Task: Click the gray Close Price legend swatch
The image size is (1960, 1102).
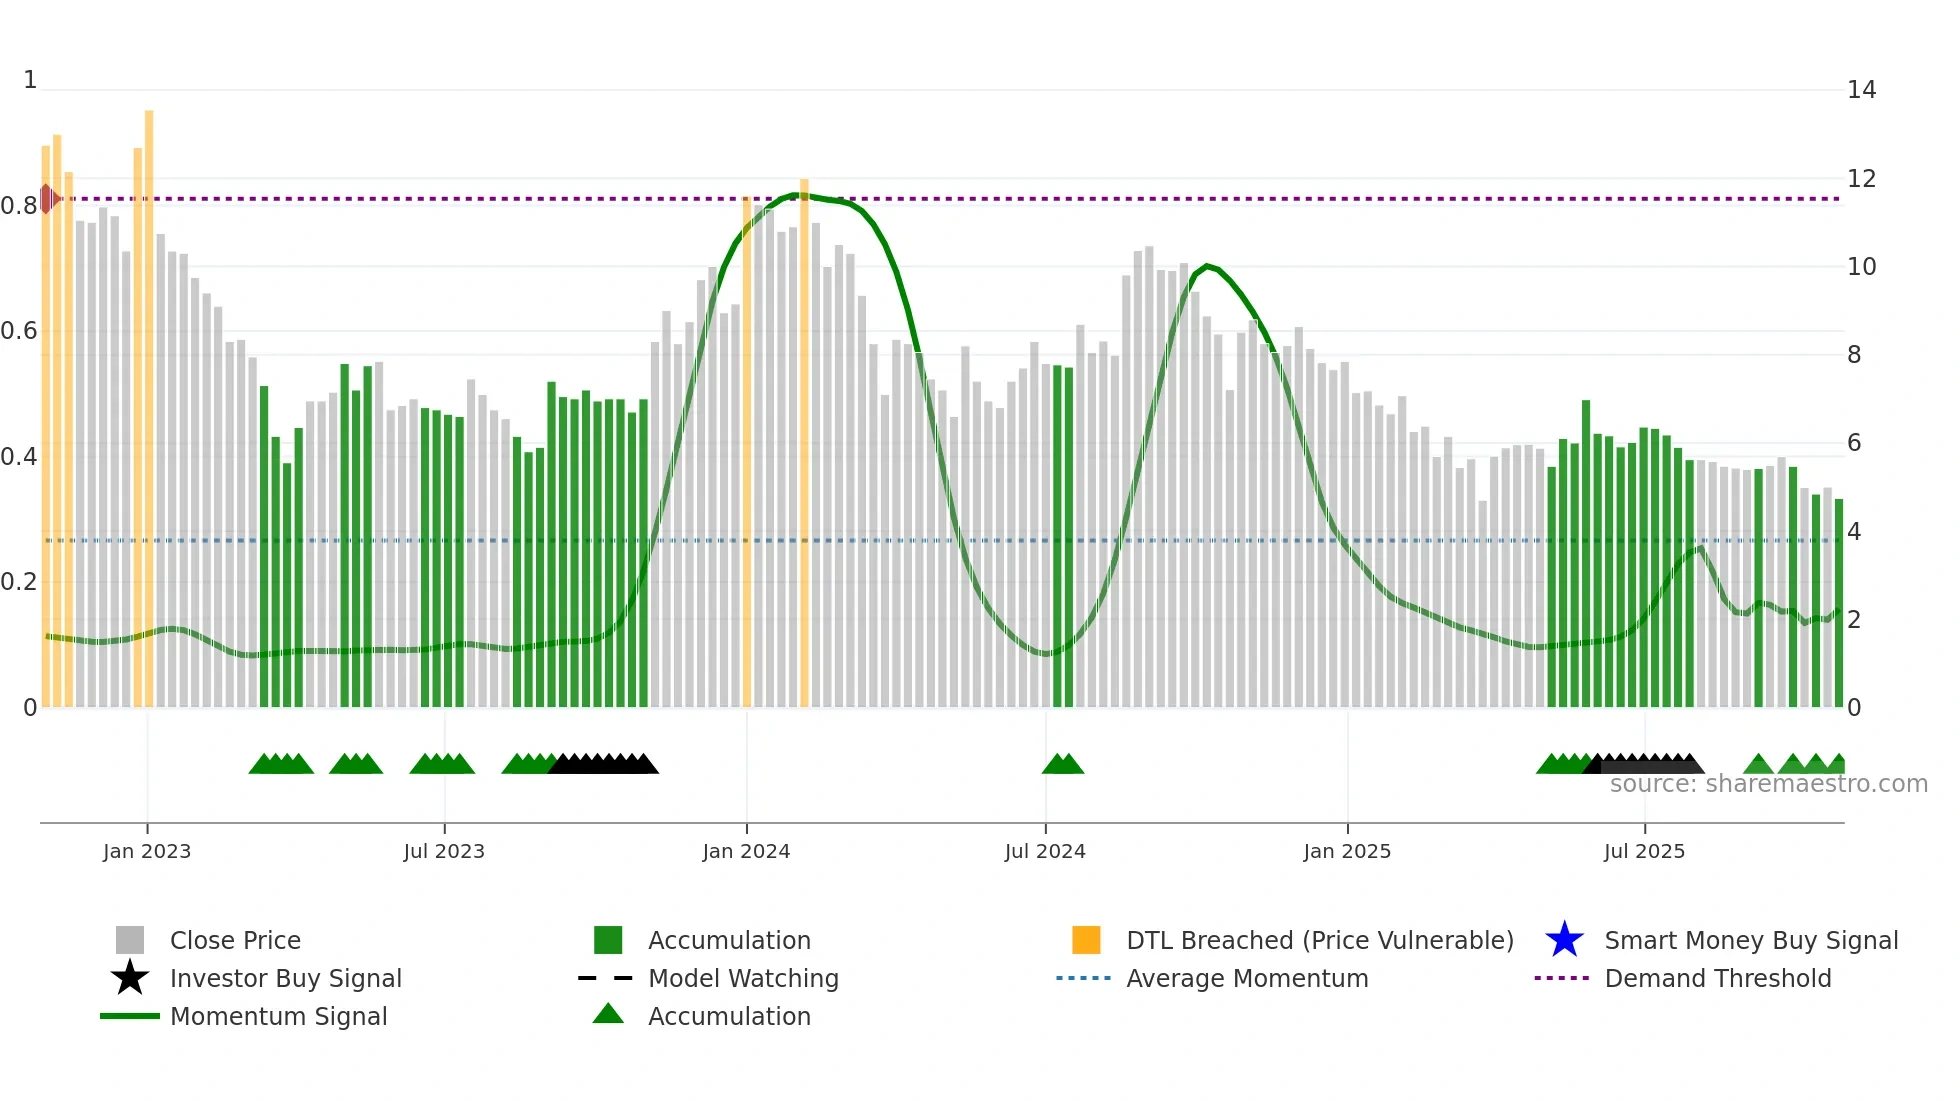Action: [x=130, y=940]
